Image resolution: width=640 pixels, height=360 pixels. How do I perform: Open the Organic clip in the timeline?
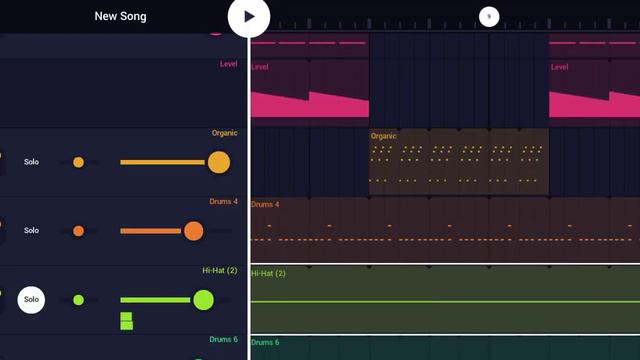coord(459,162)
